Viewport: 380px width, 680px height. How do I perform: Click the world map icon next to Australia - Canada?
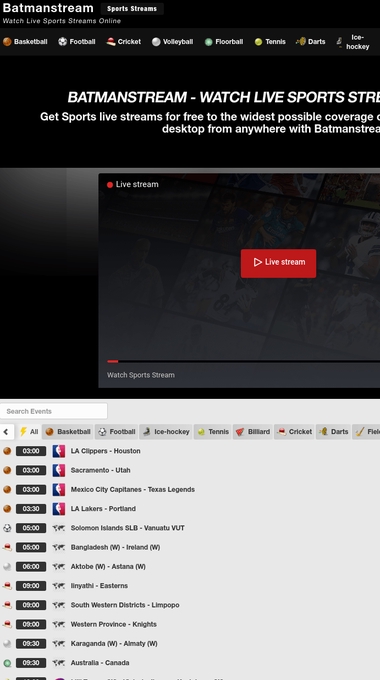tap(59, 663)
